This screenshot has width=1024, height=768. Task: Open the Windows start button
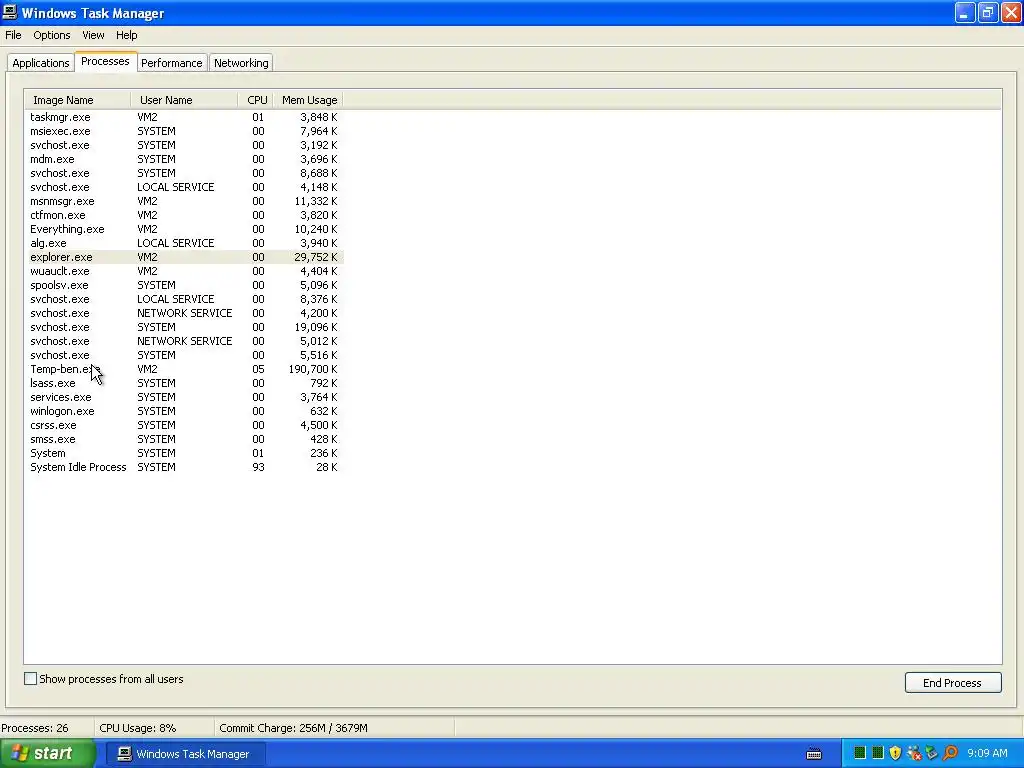tap(46, 754)
